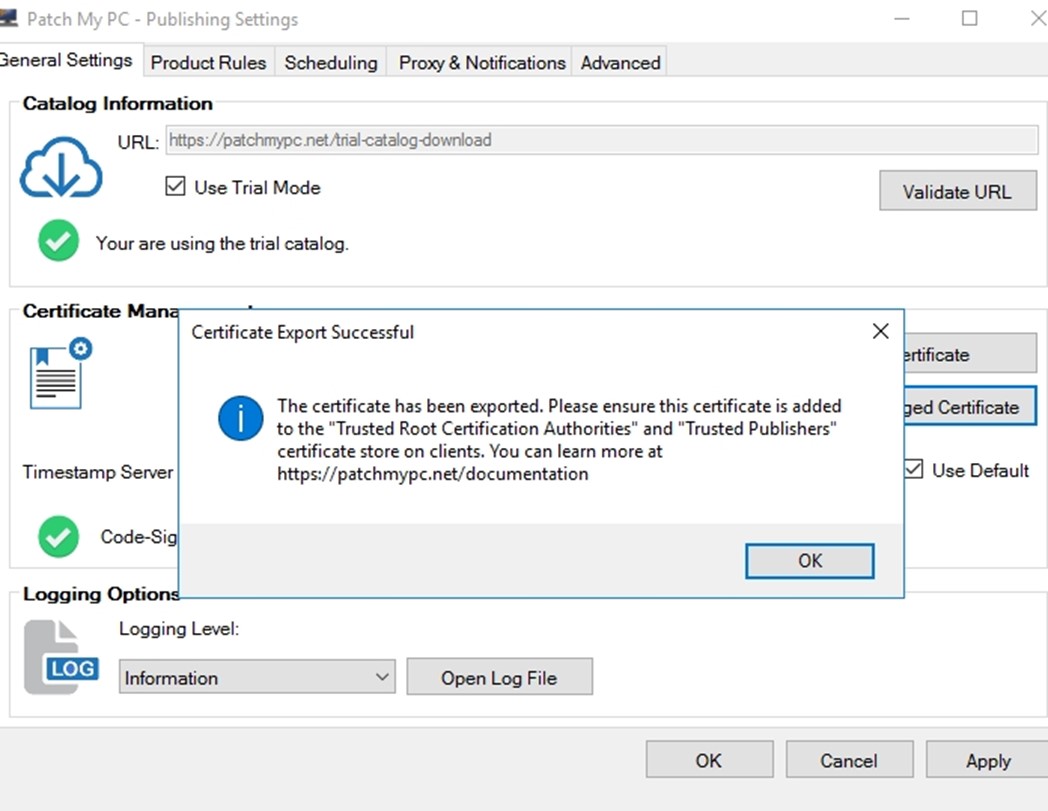This screenshot has width=1048, height=811.
Task: Click the cloud download catalog icon
Action: click(61, 167)
